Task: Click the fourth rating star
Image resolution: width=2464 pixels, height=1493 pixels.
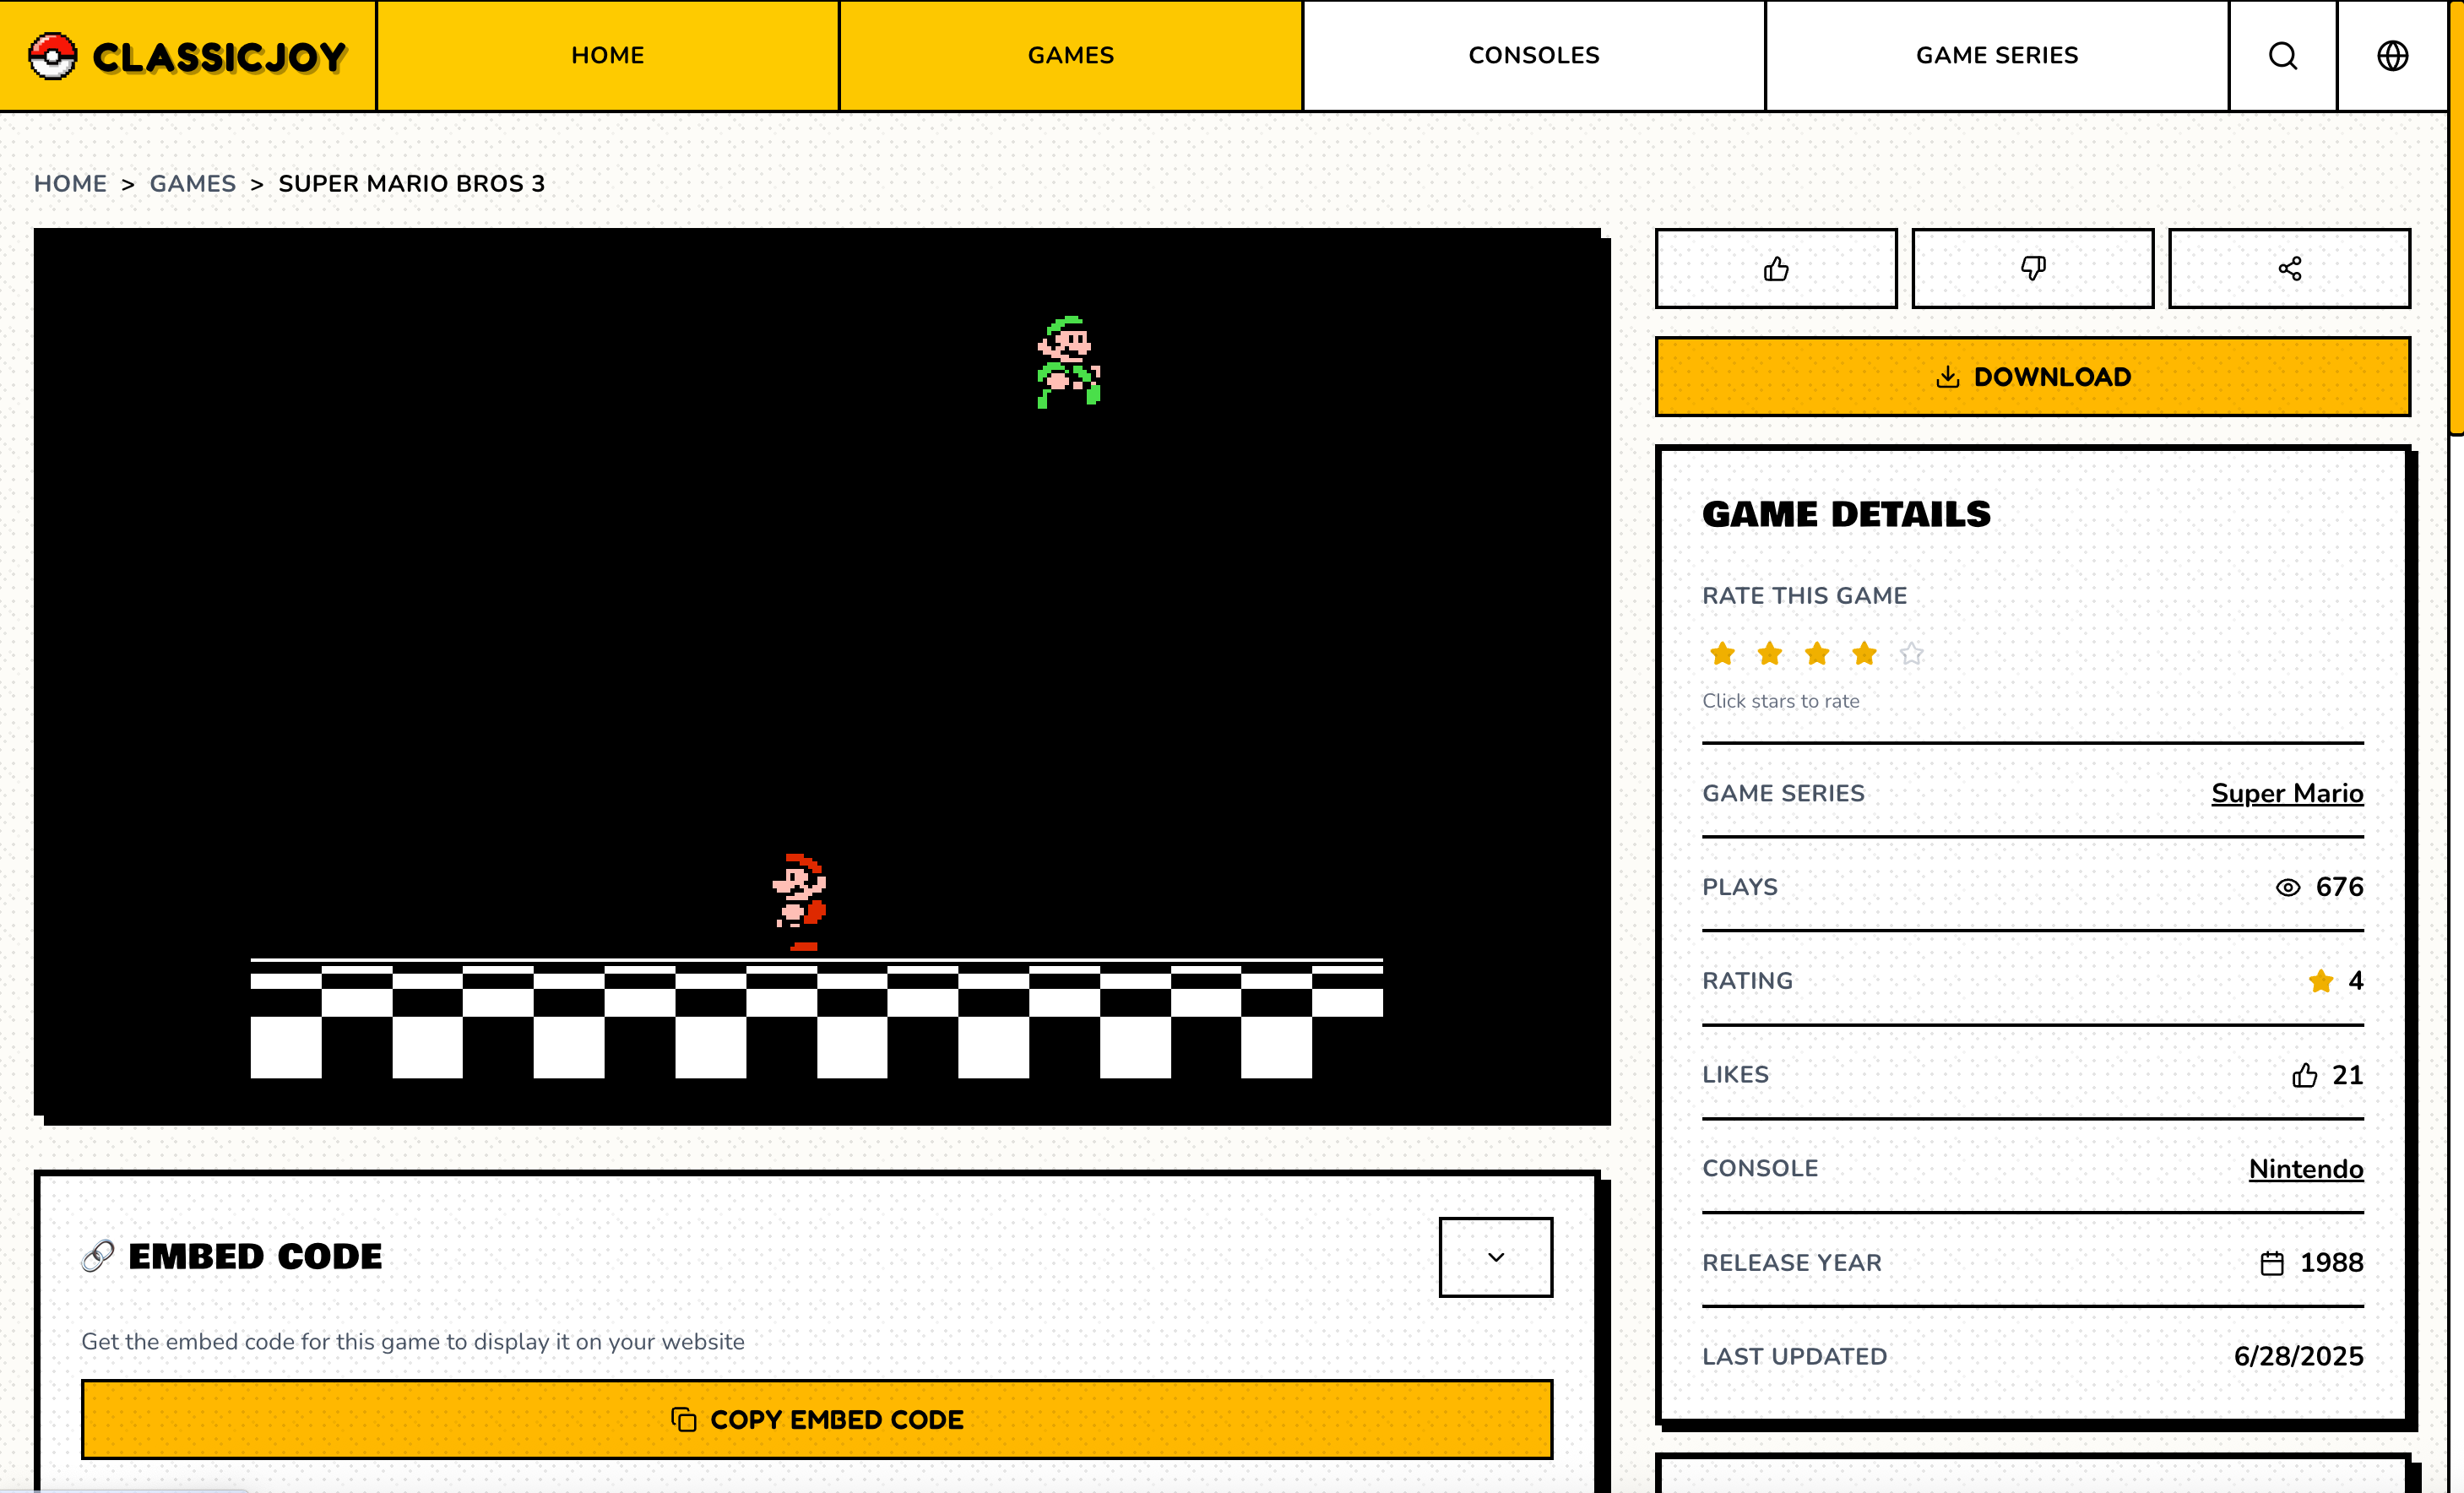Action: [1864, 653]
